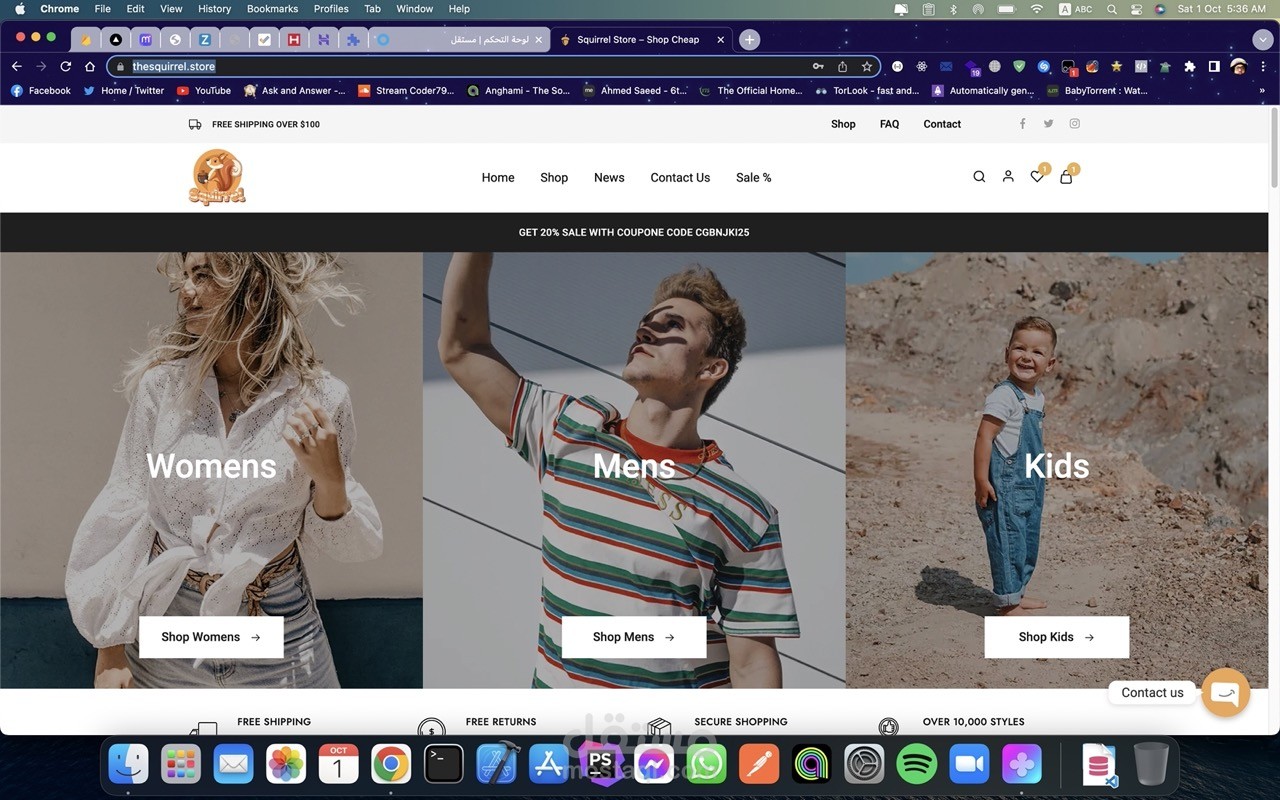This screenshot has height=800, width=1280.
Task: Open the Instagram icon in the top bar
Action: click(1074, 123)
